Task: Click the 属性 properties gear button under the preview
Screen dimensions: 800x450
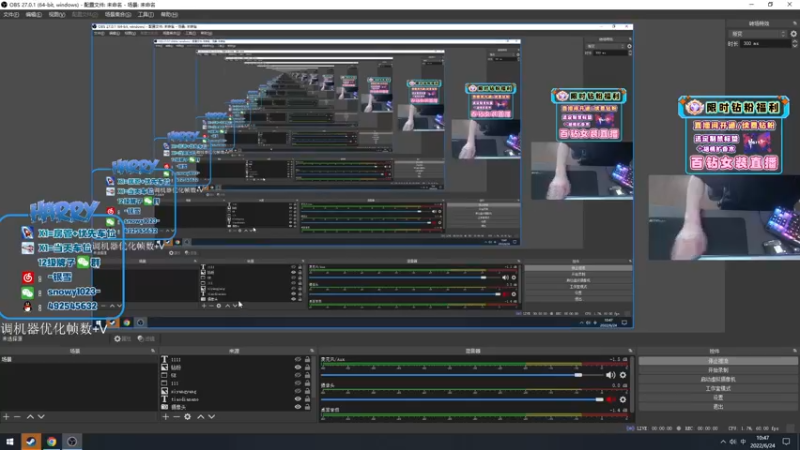Action: (x=122, y=339)
